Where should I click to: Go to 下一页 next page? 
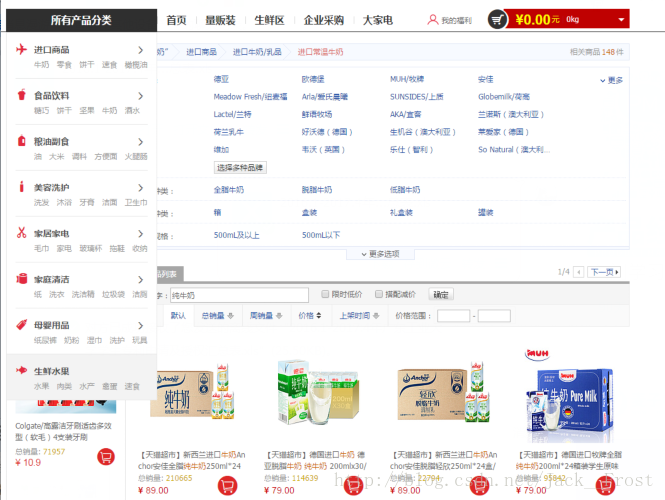[604, 272]
